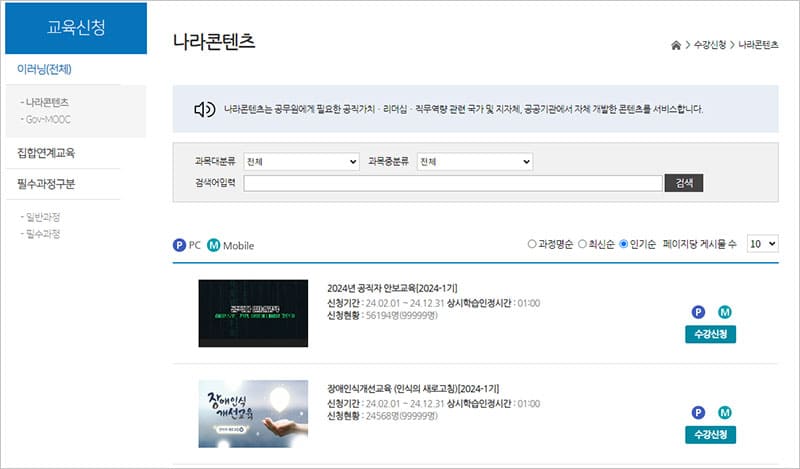
Task: Click 수강신청 button for 공직자 안보교육
Action: tap(710, 335)
